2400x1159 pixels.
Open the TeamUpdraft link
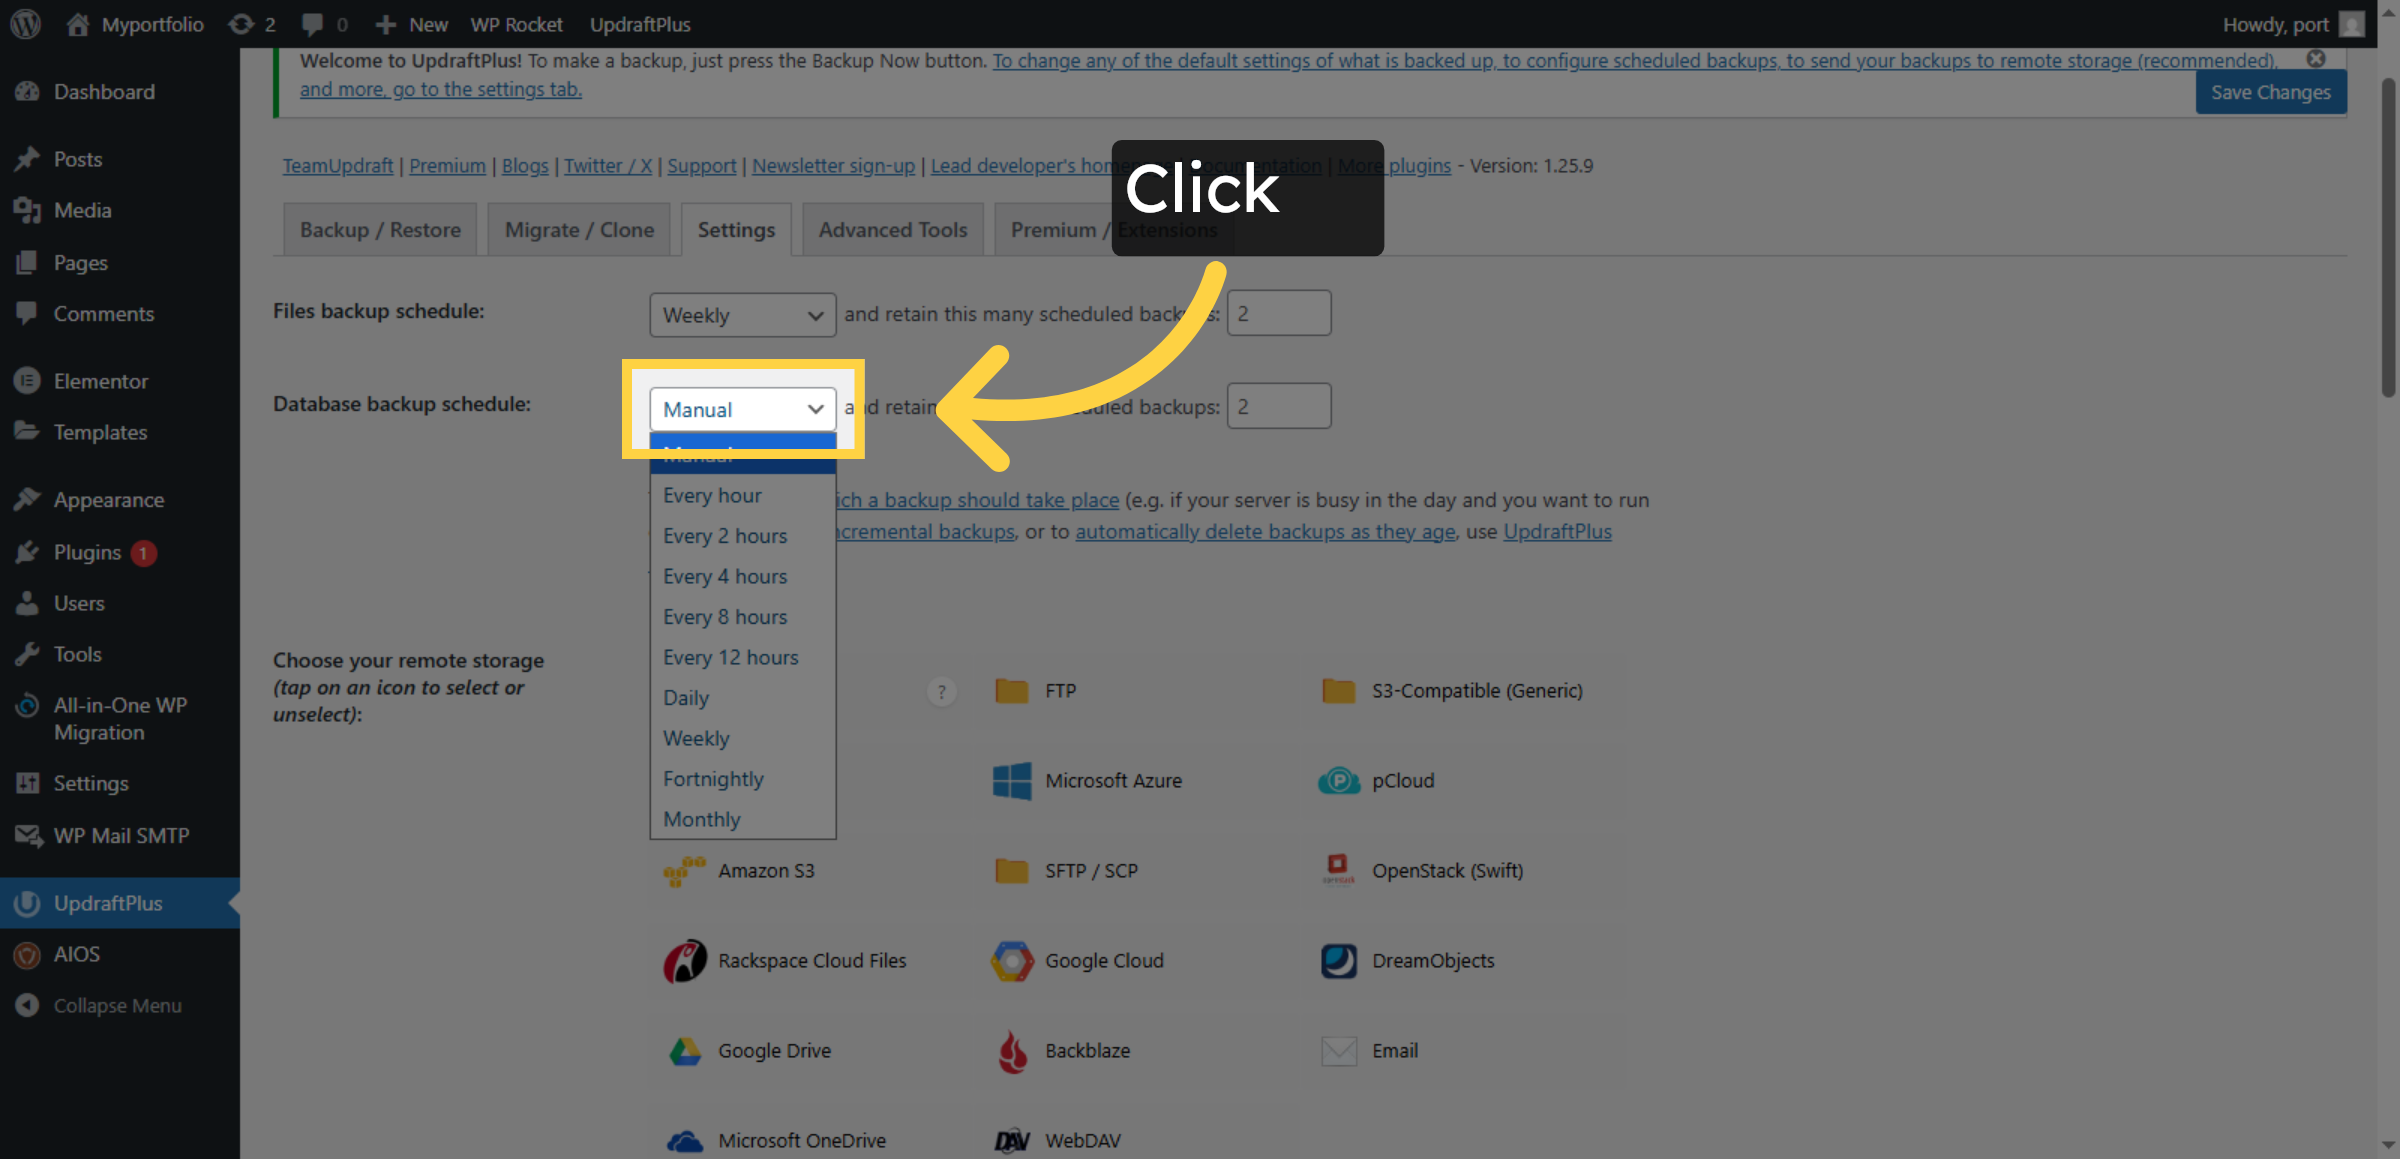[x=337, y=166]
